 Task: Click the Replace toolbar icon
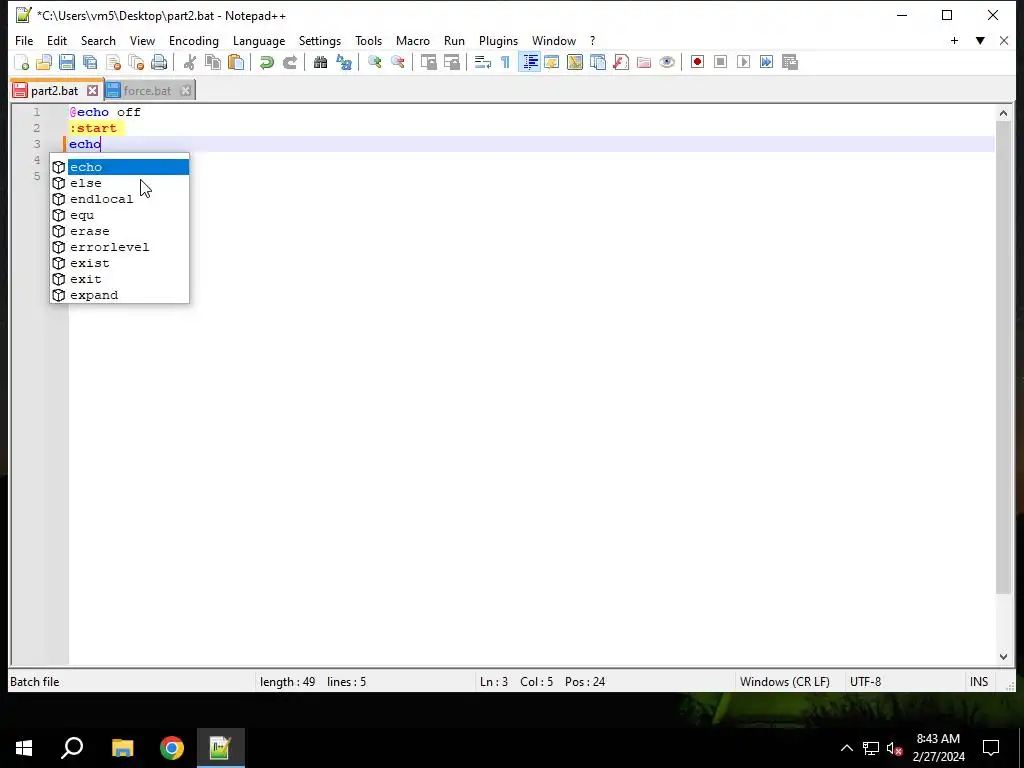click(344, 62)
